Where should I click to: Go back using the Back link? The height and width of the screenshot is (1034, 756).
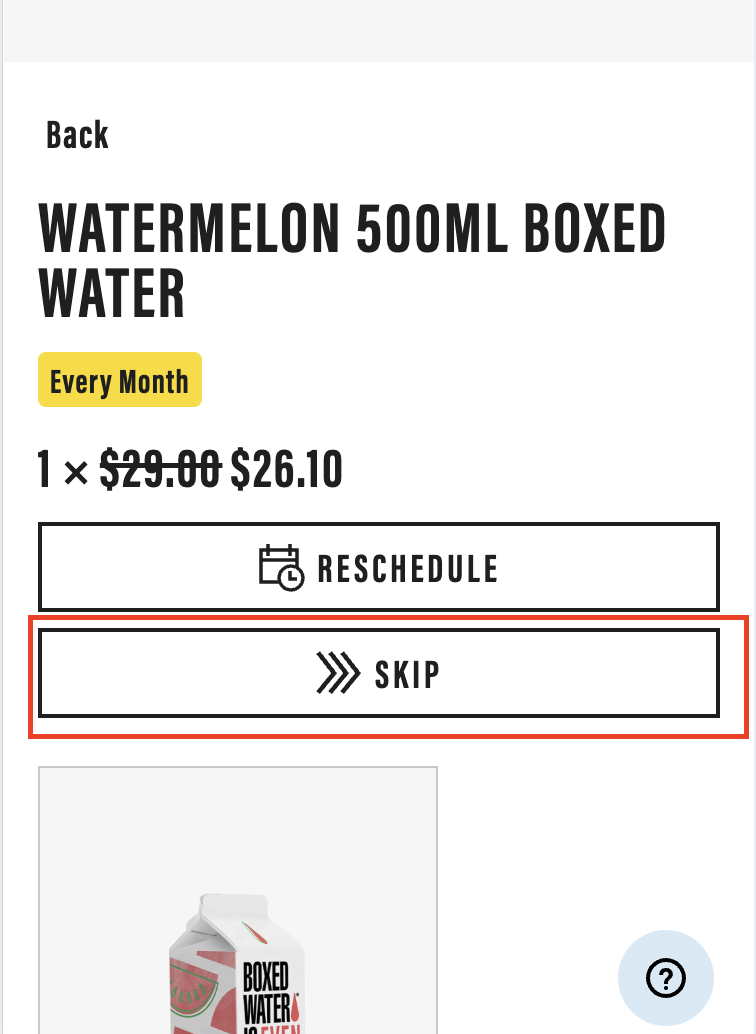(77, 135)
